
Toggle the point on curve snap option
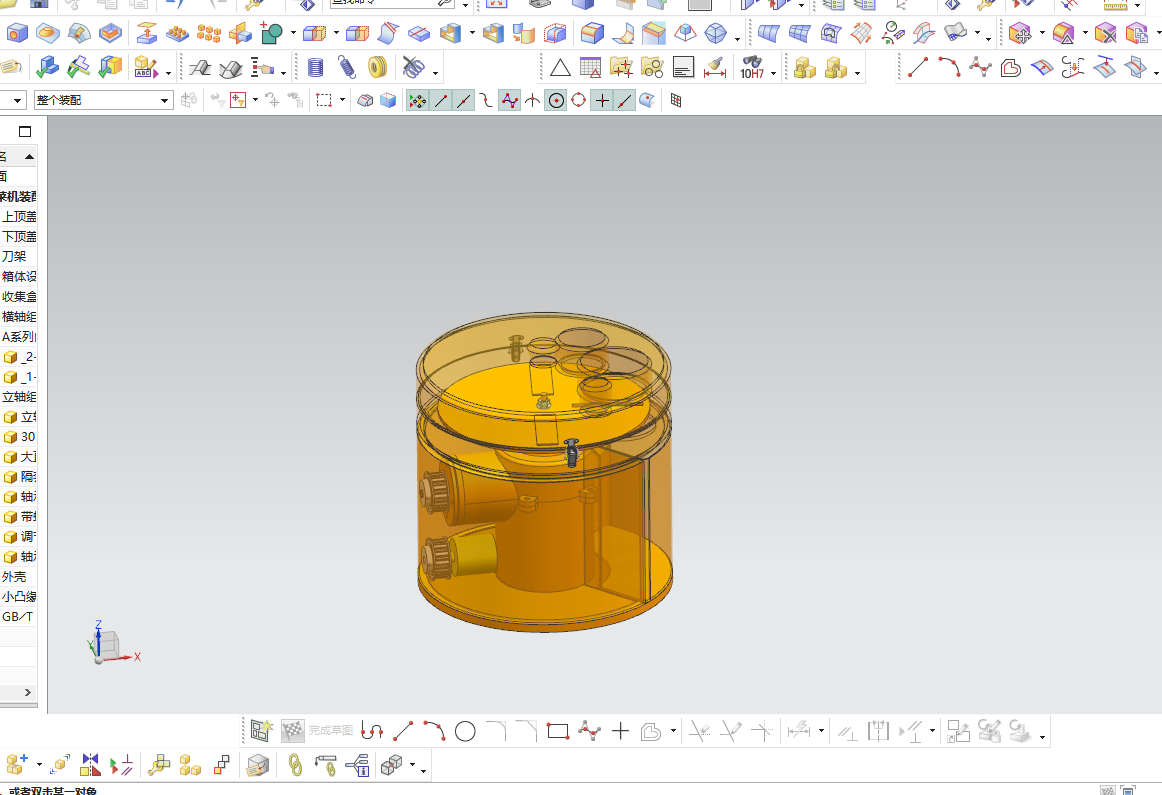[x=625, y=101]
